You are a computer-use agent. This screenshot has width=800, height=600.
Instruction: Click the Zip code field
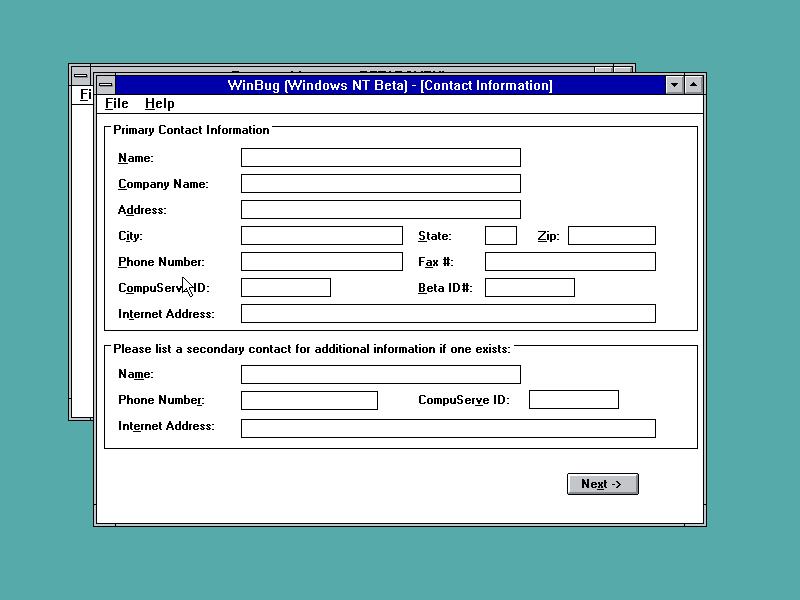(612, 236)
